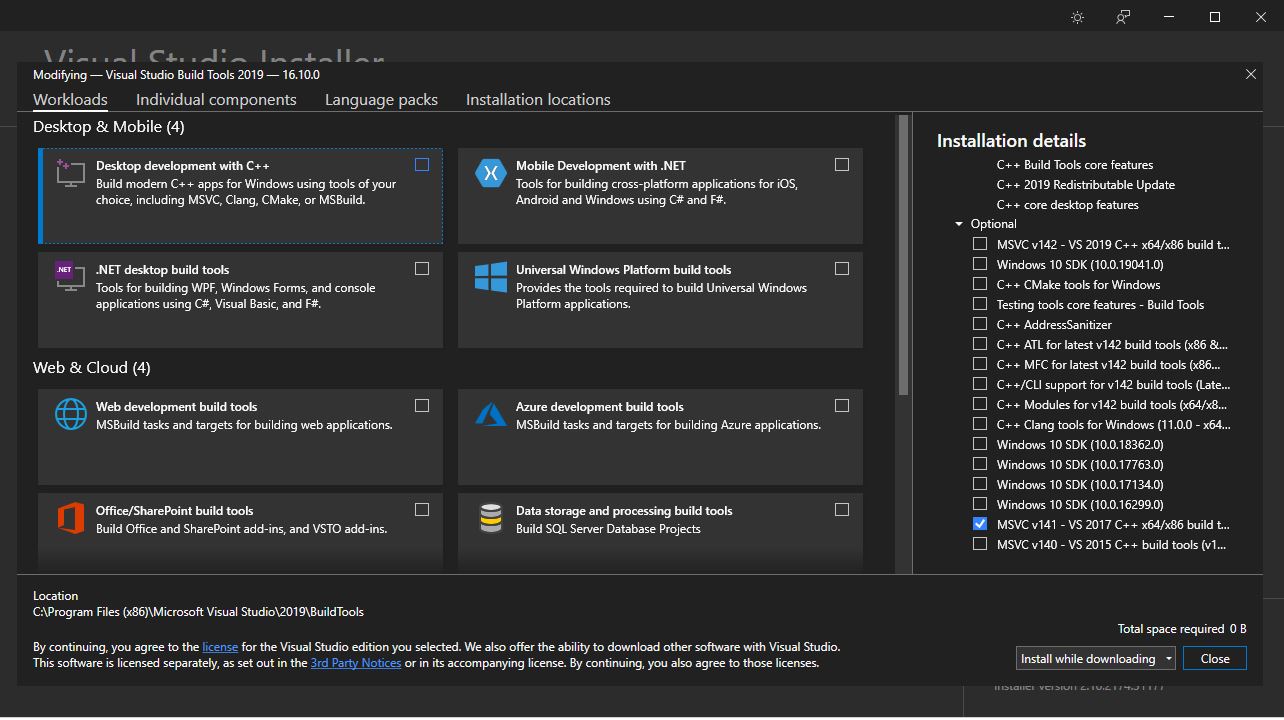This screenshot has width=1284, height=720.
Task: Open the Individual components tab
Action: click(x=216, y=99)
